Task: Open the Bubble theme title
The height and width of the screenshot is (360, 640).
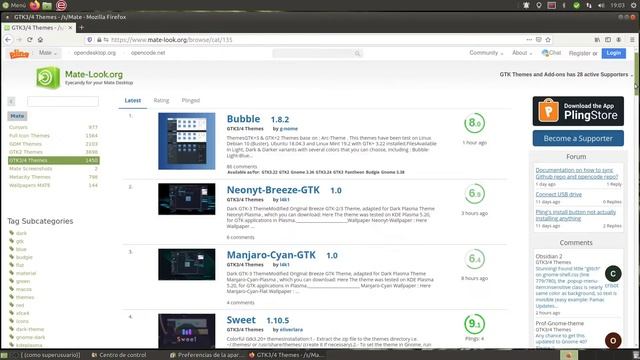Action: pos(243,119)
